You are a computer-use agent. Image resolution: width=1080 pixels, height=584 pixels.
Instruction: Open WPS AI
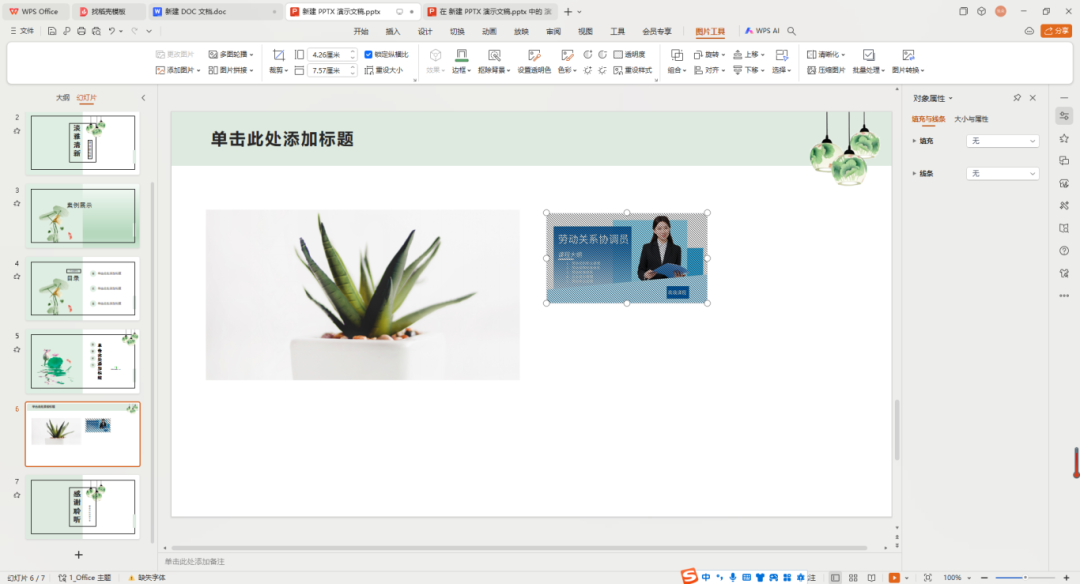pyautogui.click(x=762, y=31)
